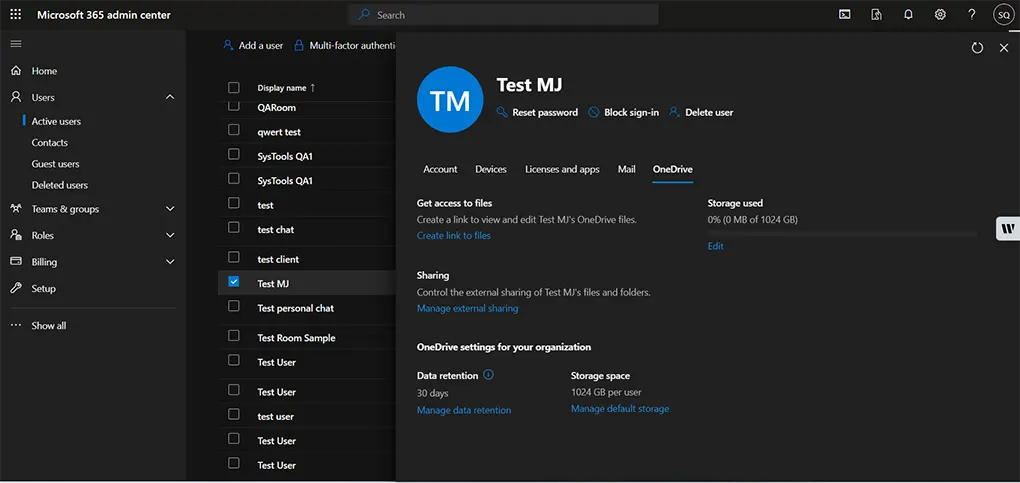Open the test client user name
The width and height of the screenshot is (1020, 483).
coord(278,259)
